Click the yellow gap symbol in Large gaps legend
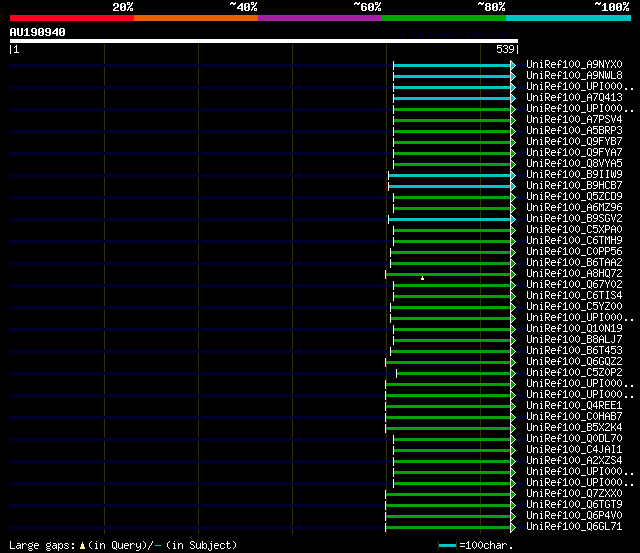Image resolution: width=640 pixels, height=553 pixels. (x=82, y=545)
